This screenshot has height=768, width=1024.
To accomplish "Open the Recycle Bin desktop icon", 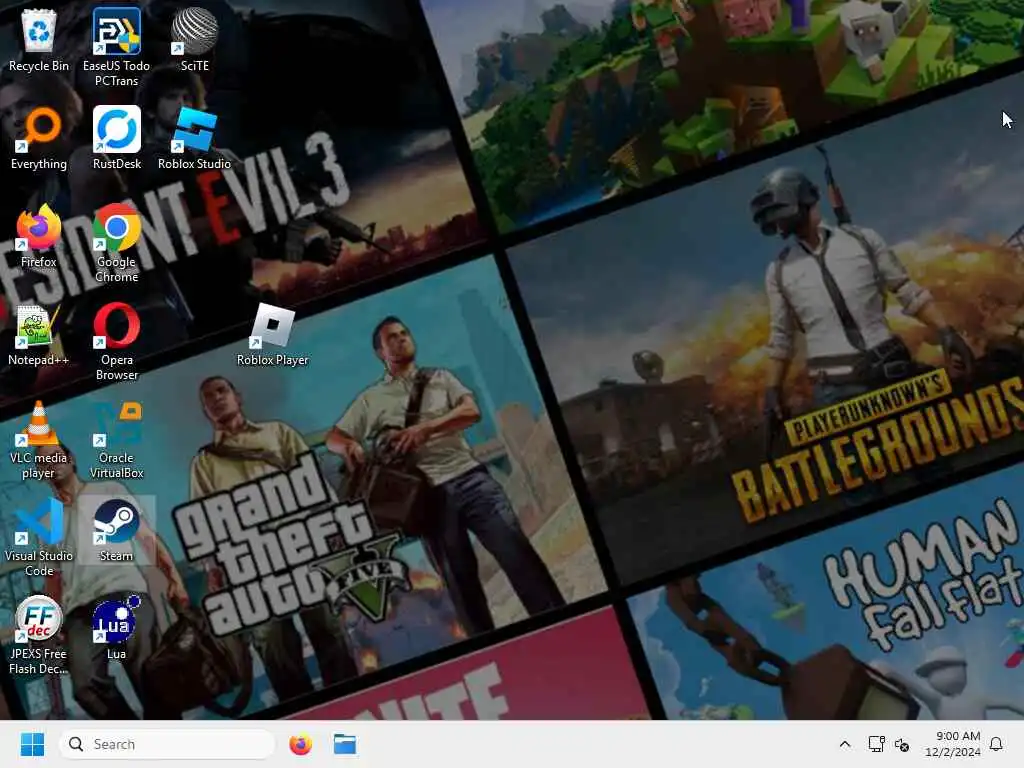I will pos(39,40).
